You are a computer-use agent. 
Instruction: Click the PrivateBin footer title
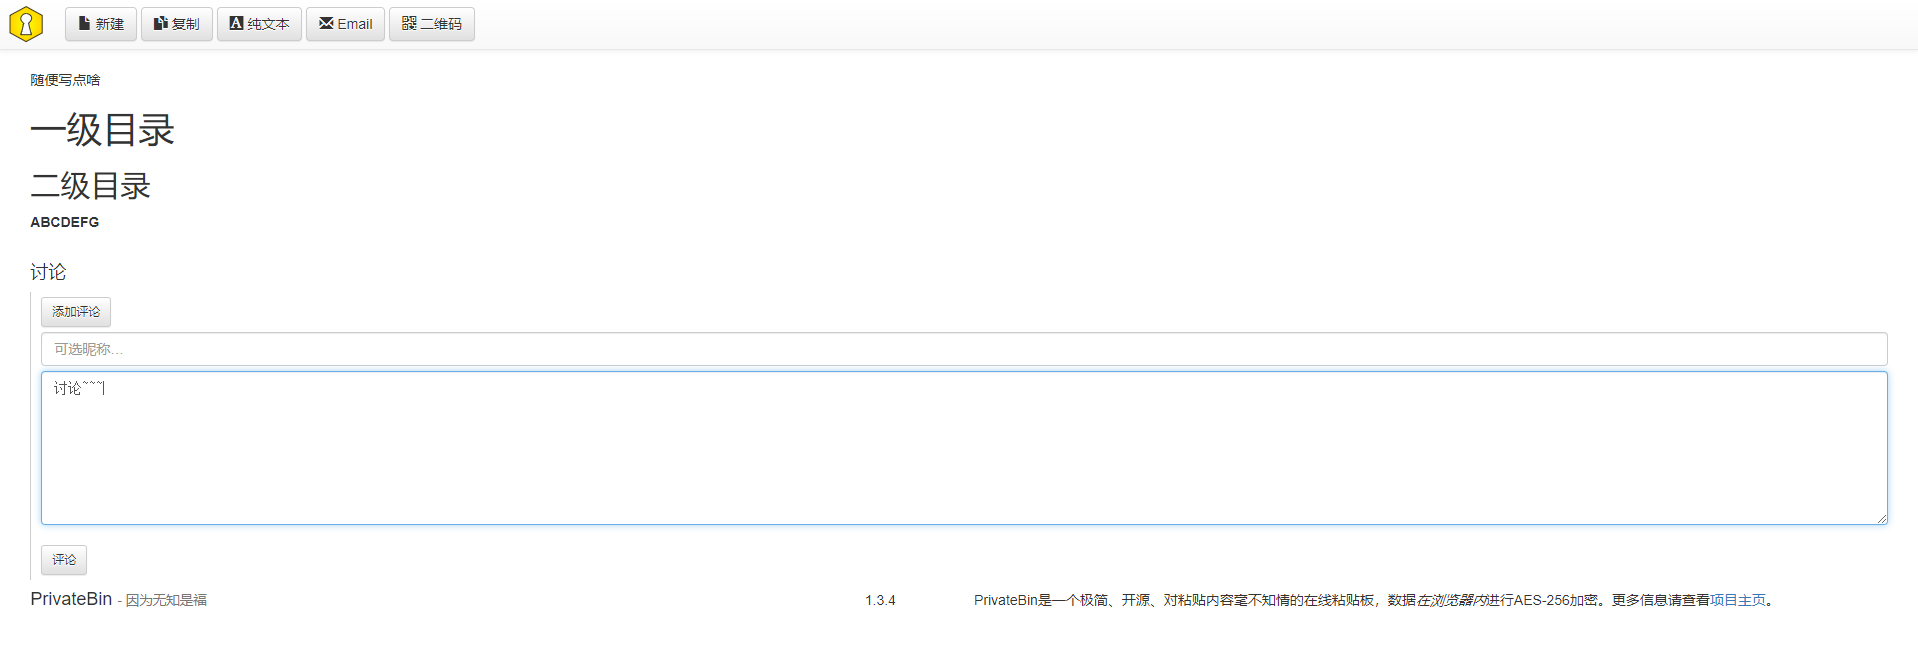[71, 599]
